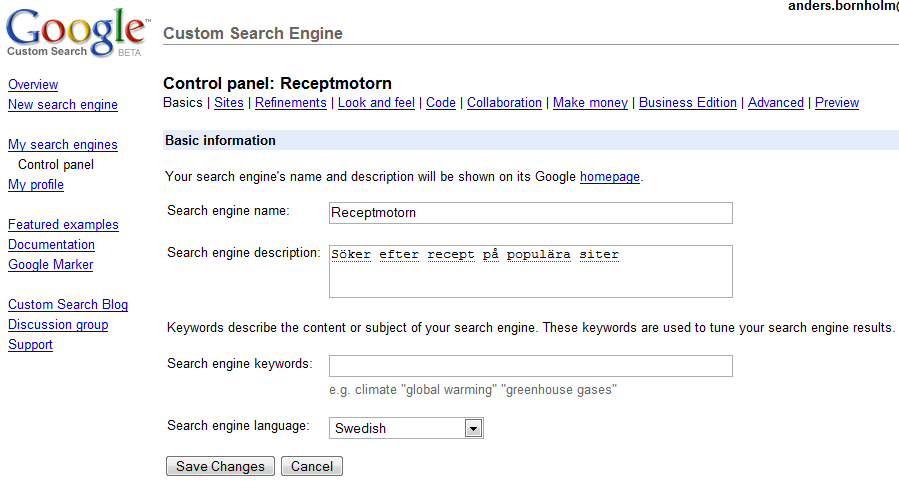Screen dimensions: 899x504
Task: Open the Preview tab
Action: click(x=836, y=102)
